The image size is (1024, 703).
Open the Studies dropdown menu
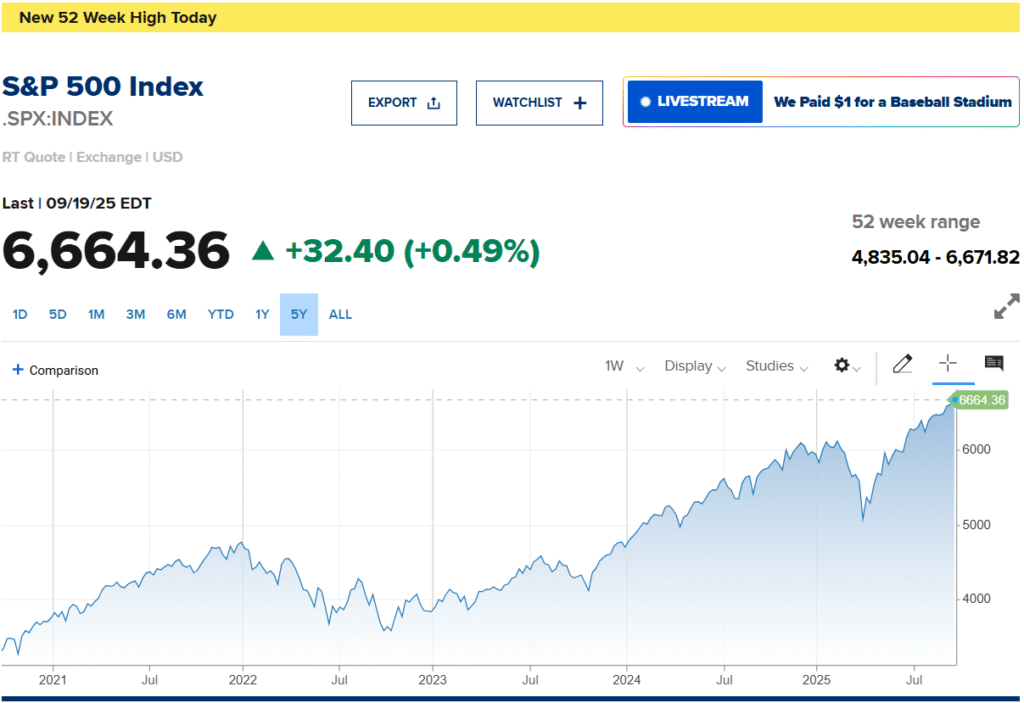coord(776,366)
